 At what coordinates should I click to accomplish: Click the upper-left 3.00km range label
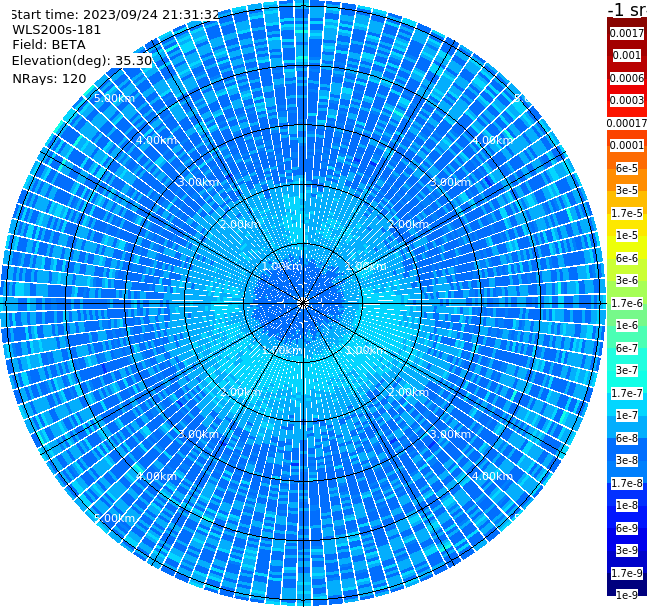(x=198, y=182)
